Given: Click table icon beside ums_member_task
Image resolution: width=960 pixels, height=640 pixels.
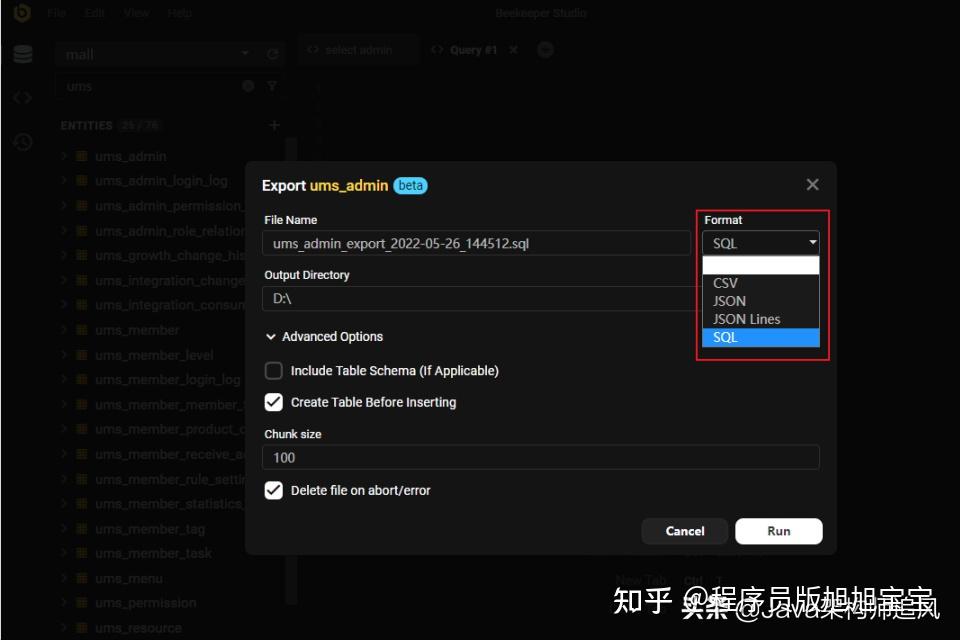Looking at the screenshot, I should tap(81, 553).
